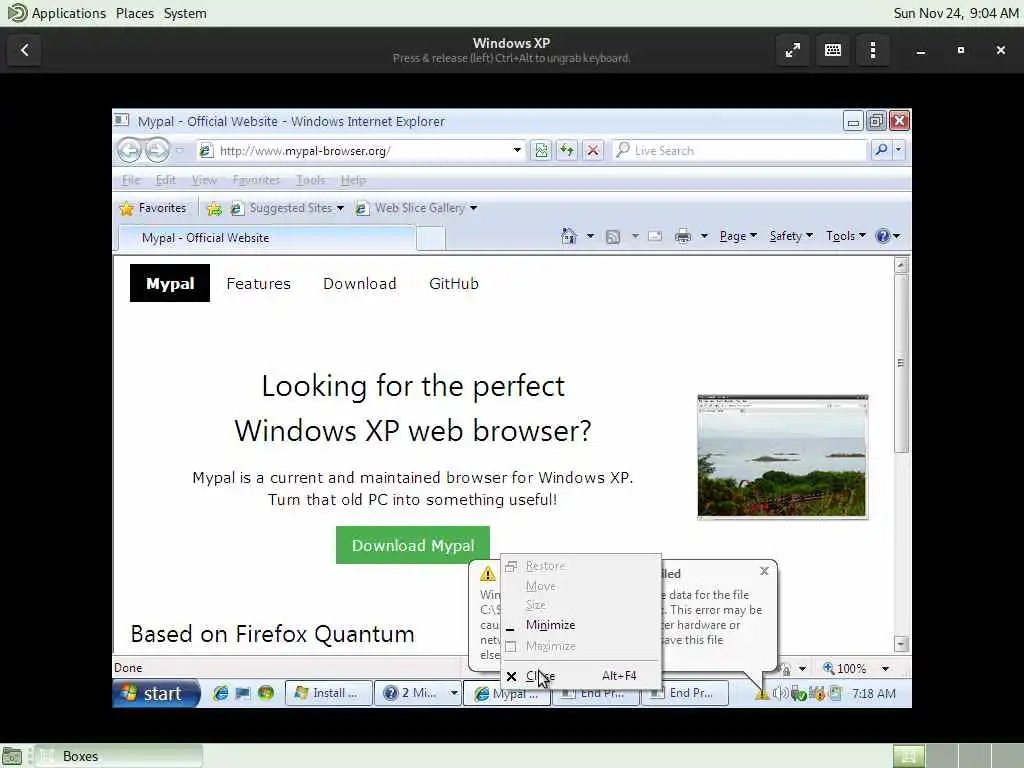The image size is (1024, 768).
Task: Open the Page dropdown menu
Action: pyautogui.click(x=738, y=236)
